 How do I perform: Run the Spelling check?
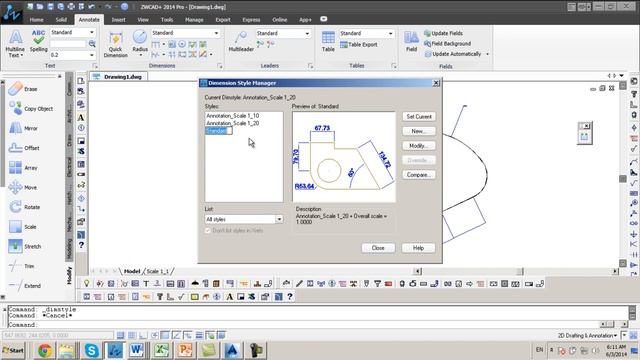(38, 41)
